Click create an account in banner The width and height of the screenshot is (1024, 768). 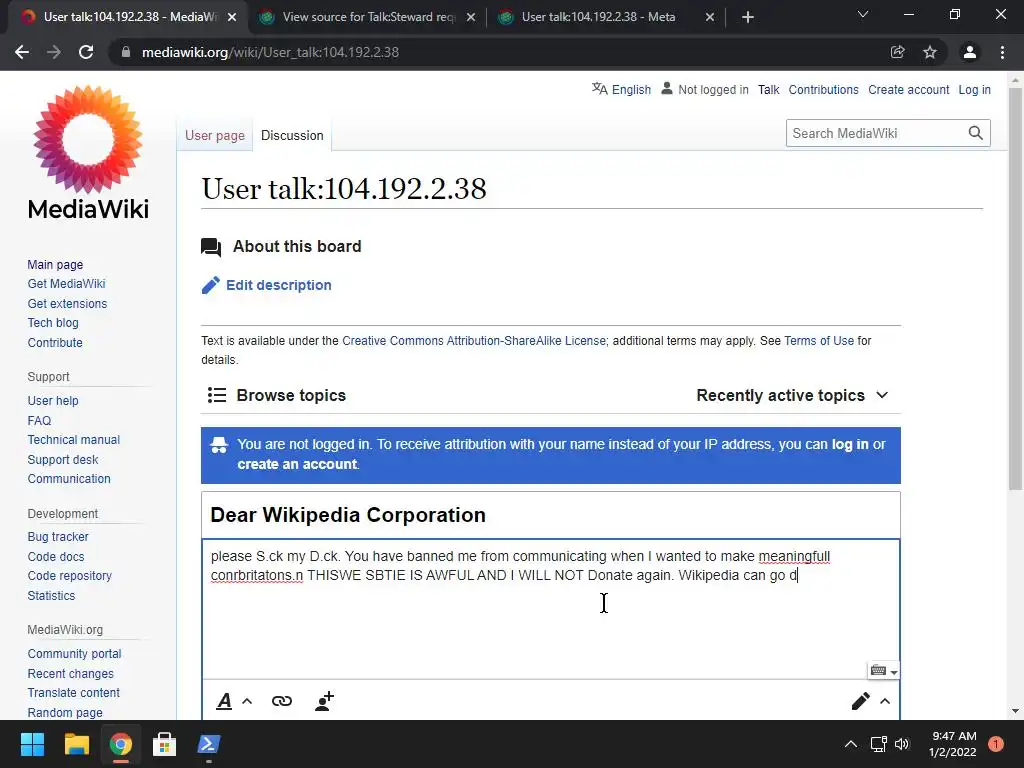pos(297,464)
